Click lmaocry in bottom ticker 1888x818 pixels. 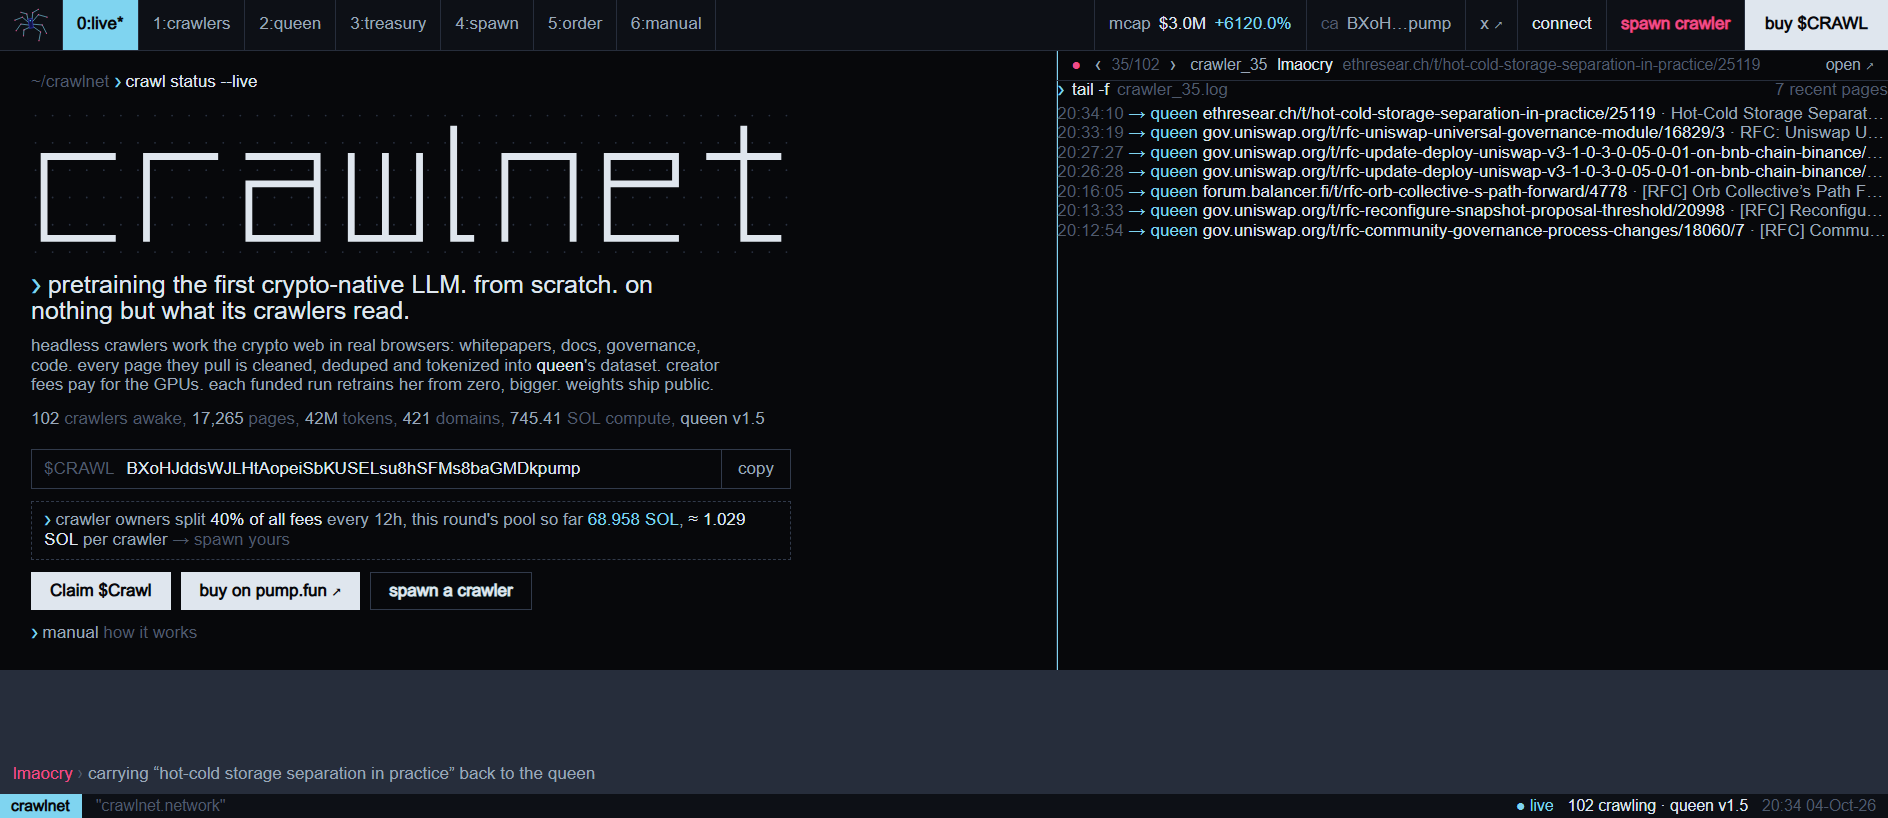coord(42,774)
